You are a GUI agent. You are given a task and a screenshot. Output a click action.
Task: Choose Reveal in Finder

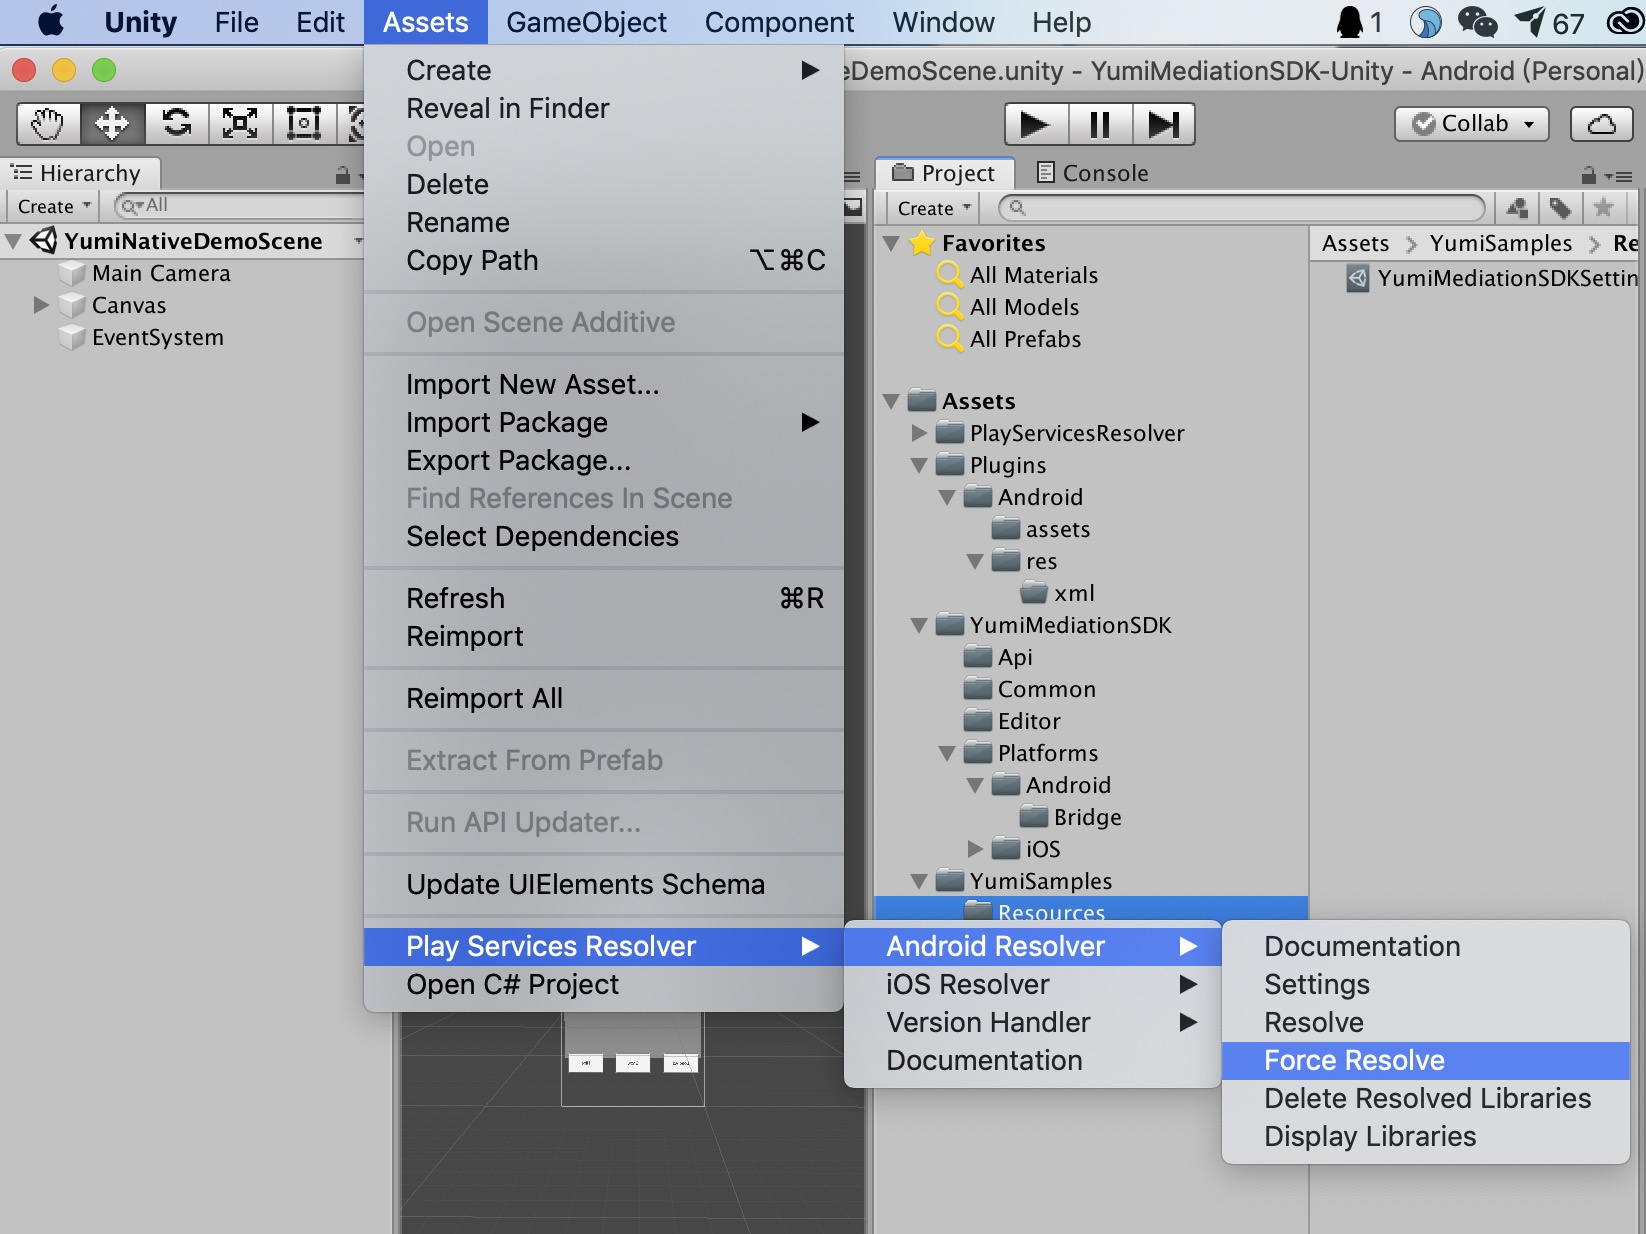[x=604, y=108]
